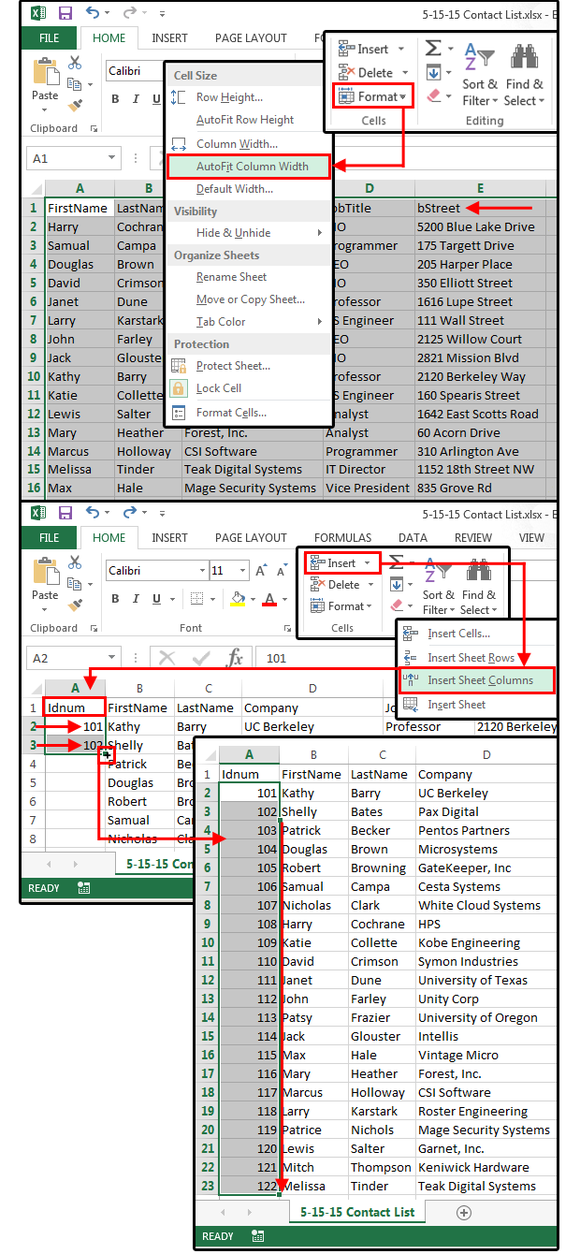580x1254 pixels.
Task: Toggle Italic in the bottom Excel window
Action: (x=137, y=600)
